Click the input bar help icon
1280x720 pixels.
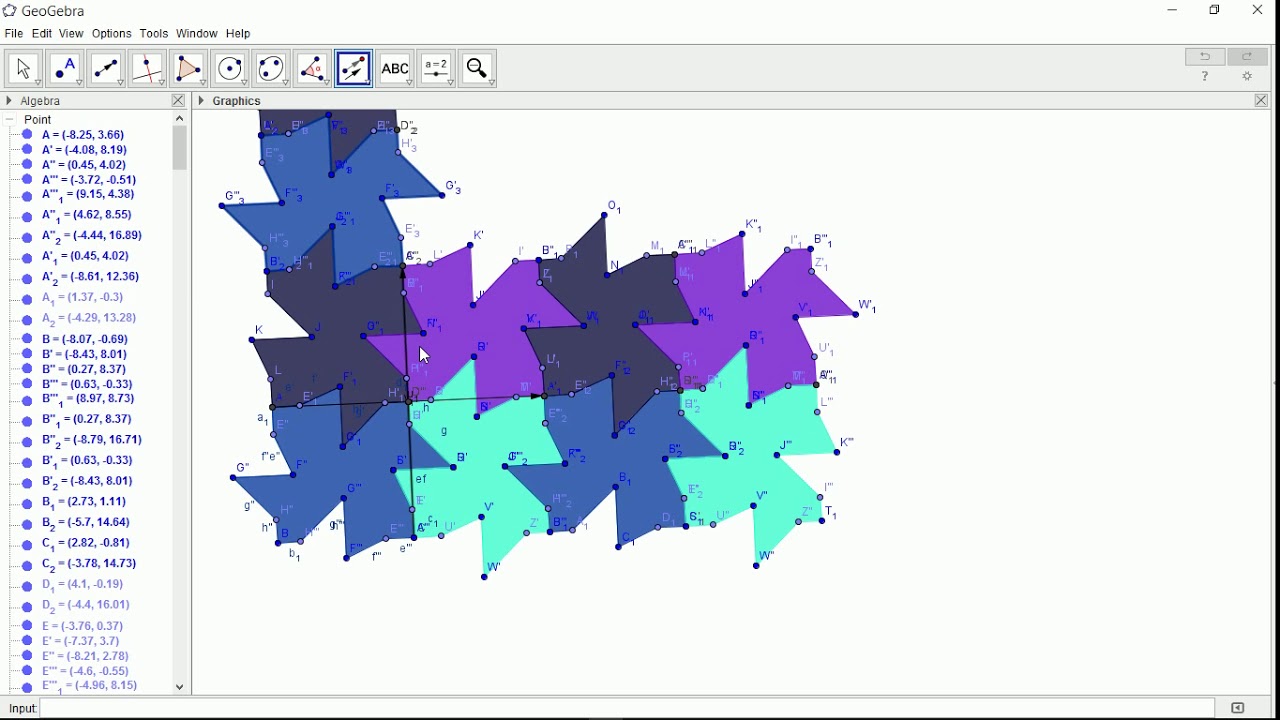point(1239,709)
